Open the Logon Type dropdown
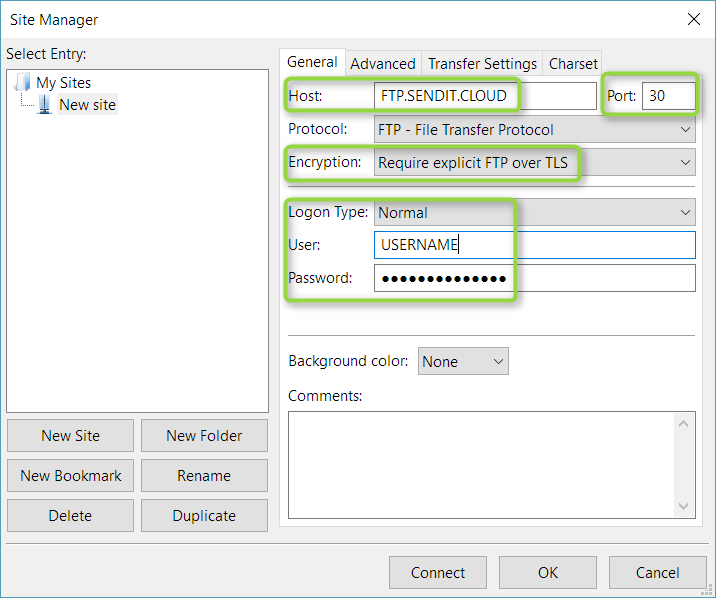716x598 pixels. point(535,212)
